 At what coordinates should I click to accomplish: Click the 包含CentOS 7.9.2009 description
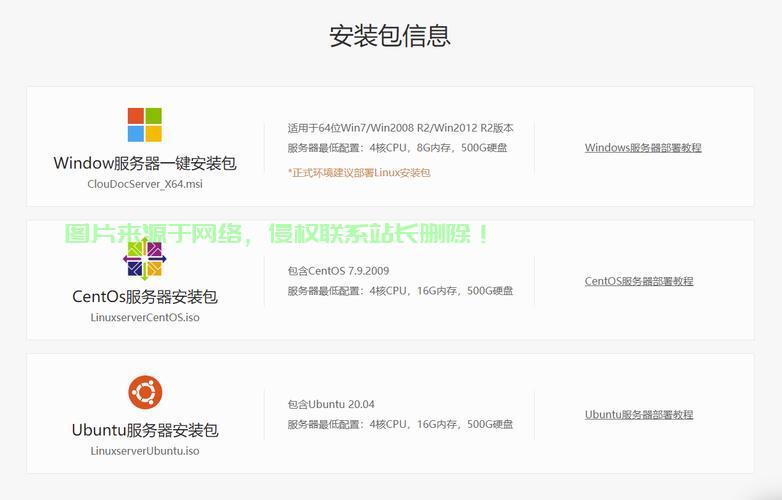[x=338, y=271]
